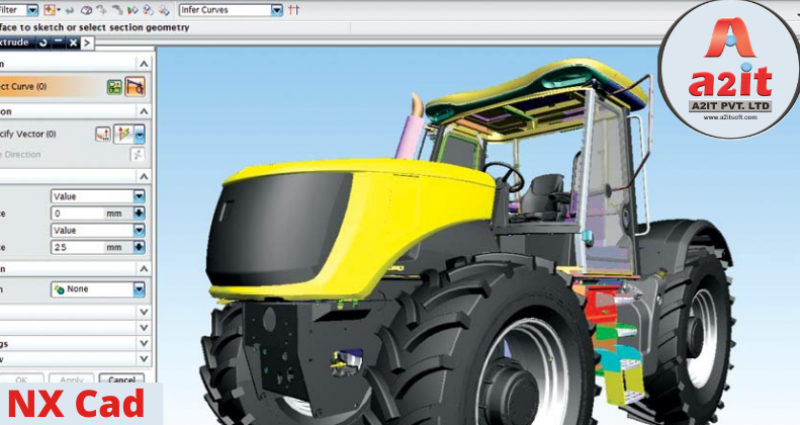The height and width of the screenshot is (425, 800).
Task: Expand the last collapsed group at panel bottom
Action: point(143,358)
